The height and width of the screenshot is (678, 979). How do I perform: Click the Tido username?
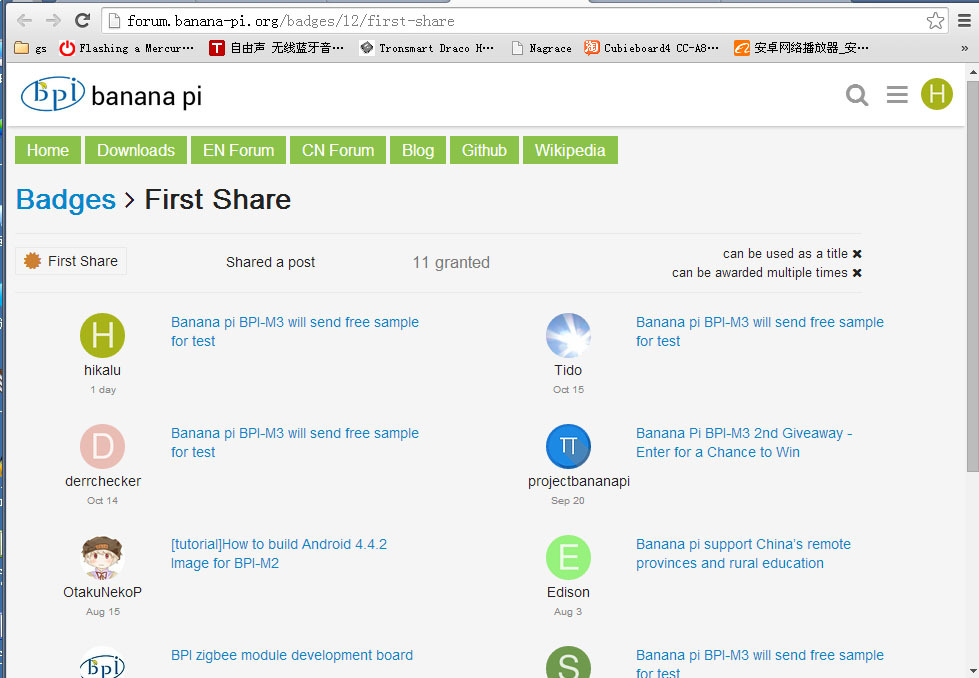(x=568, y=370)
